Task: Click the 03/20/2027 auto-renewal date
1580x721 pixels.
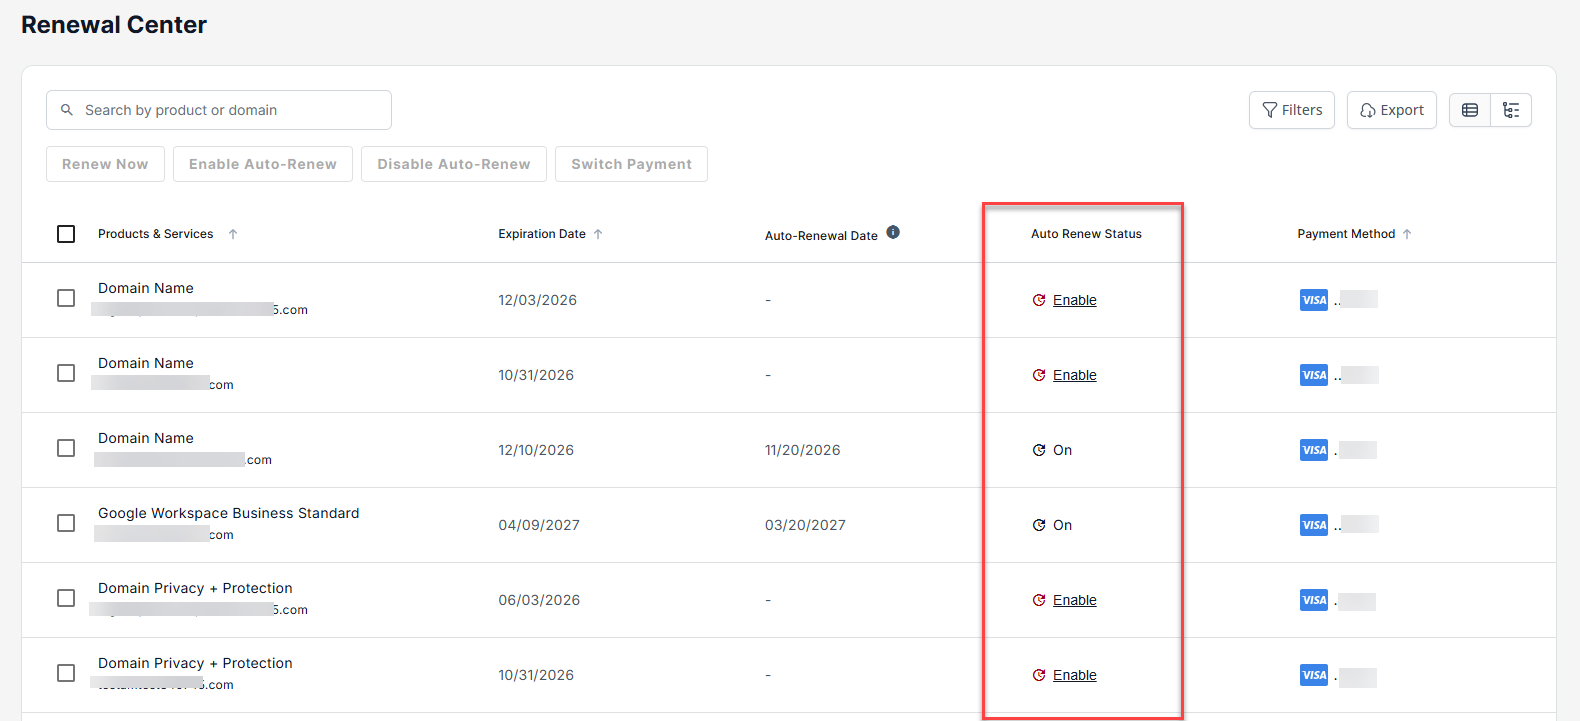Action: (x=805, y=525)
